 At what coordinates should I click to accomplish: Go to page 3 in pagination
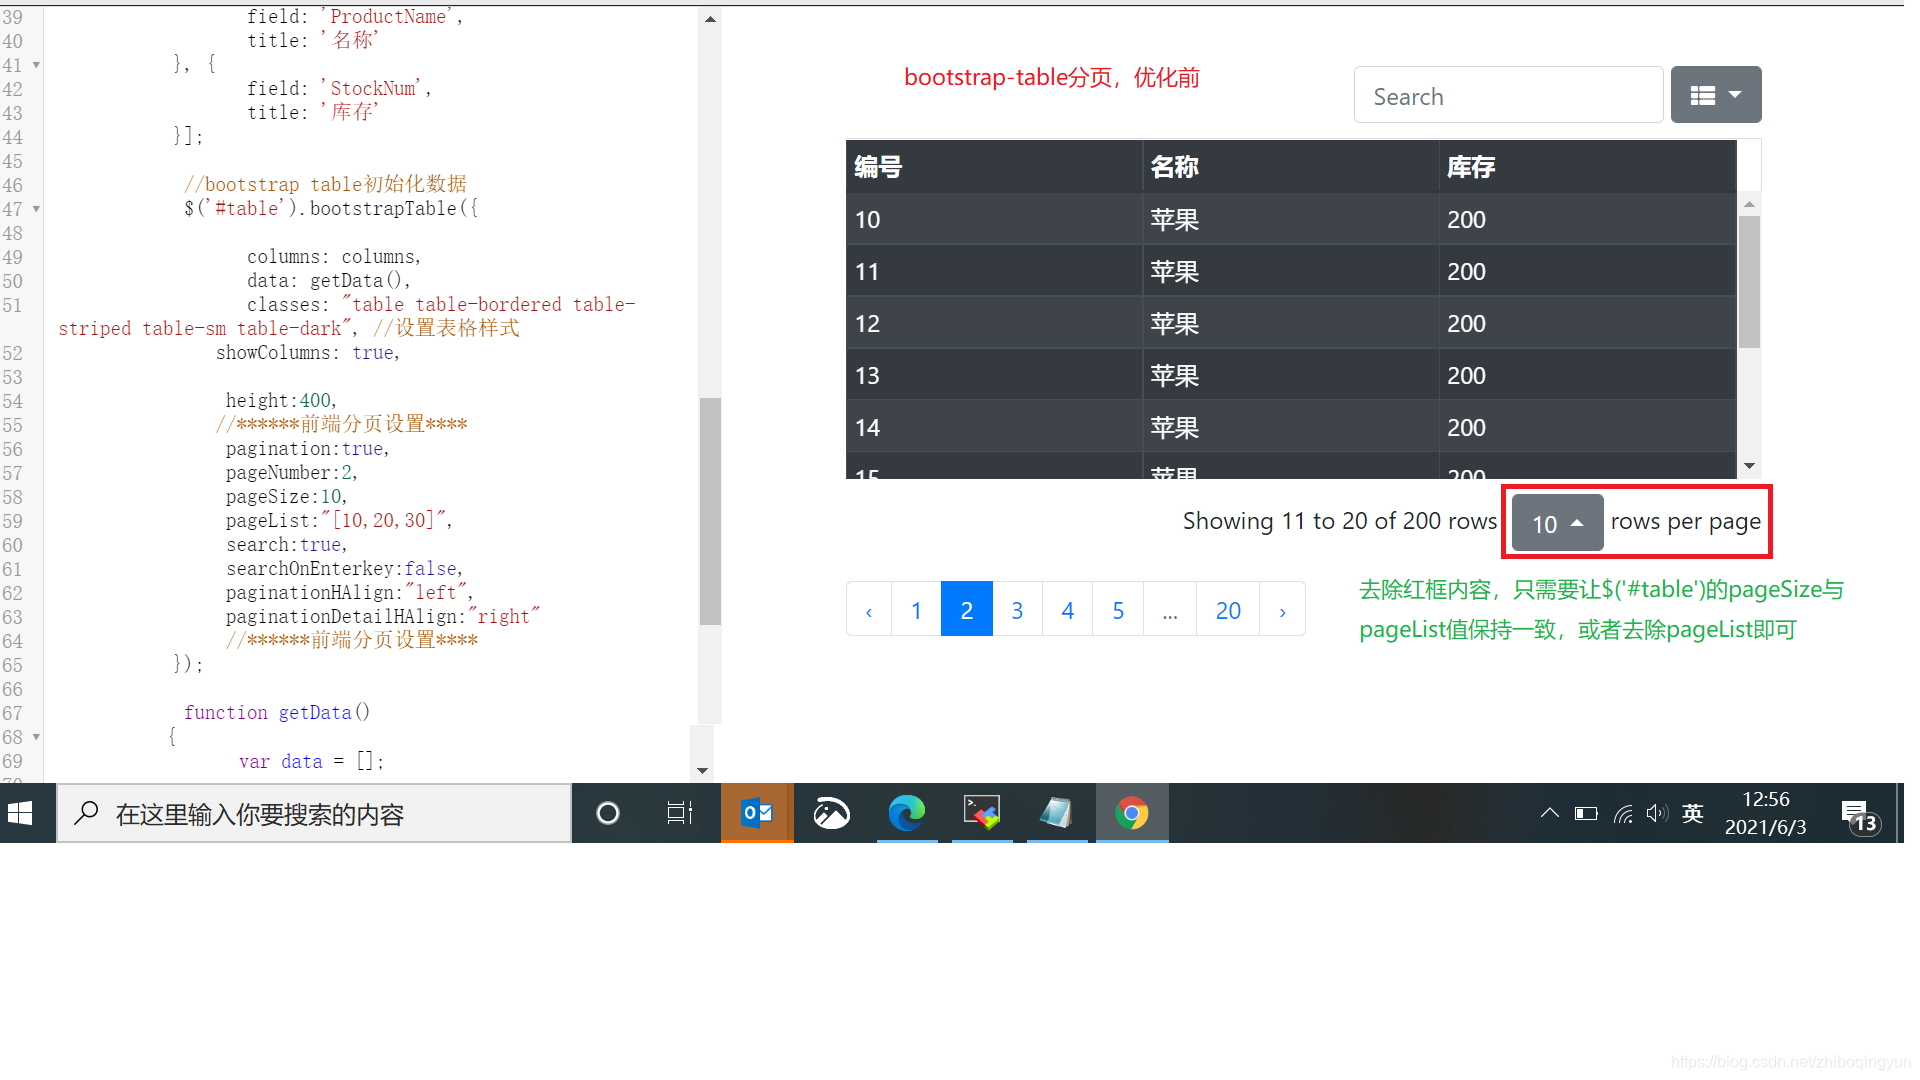[x=1017, y=609]
